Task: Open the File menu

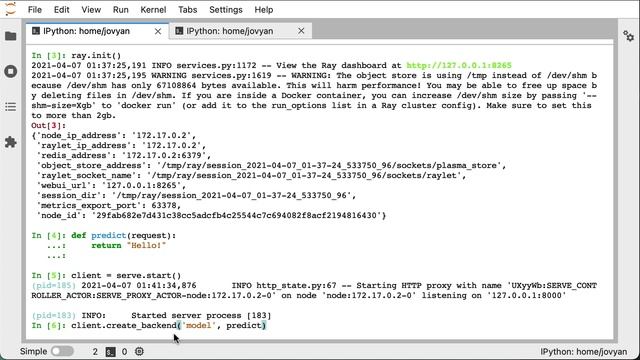Action: 35,10
